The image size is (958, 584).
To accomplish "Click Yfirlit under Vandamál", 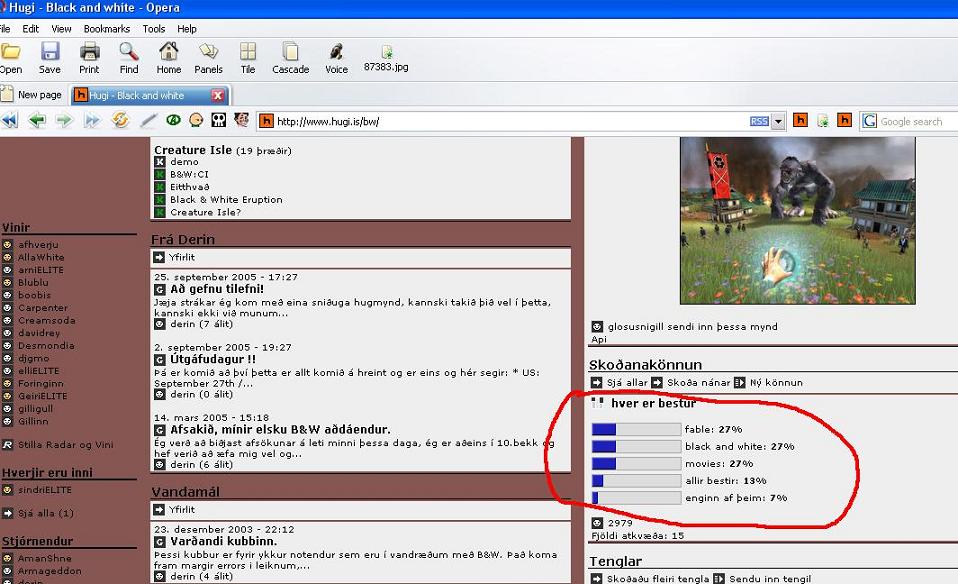I will (x=181, y=509).
